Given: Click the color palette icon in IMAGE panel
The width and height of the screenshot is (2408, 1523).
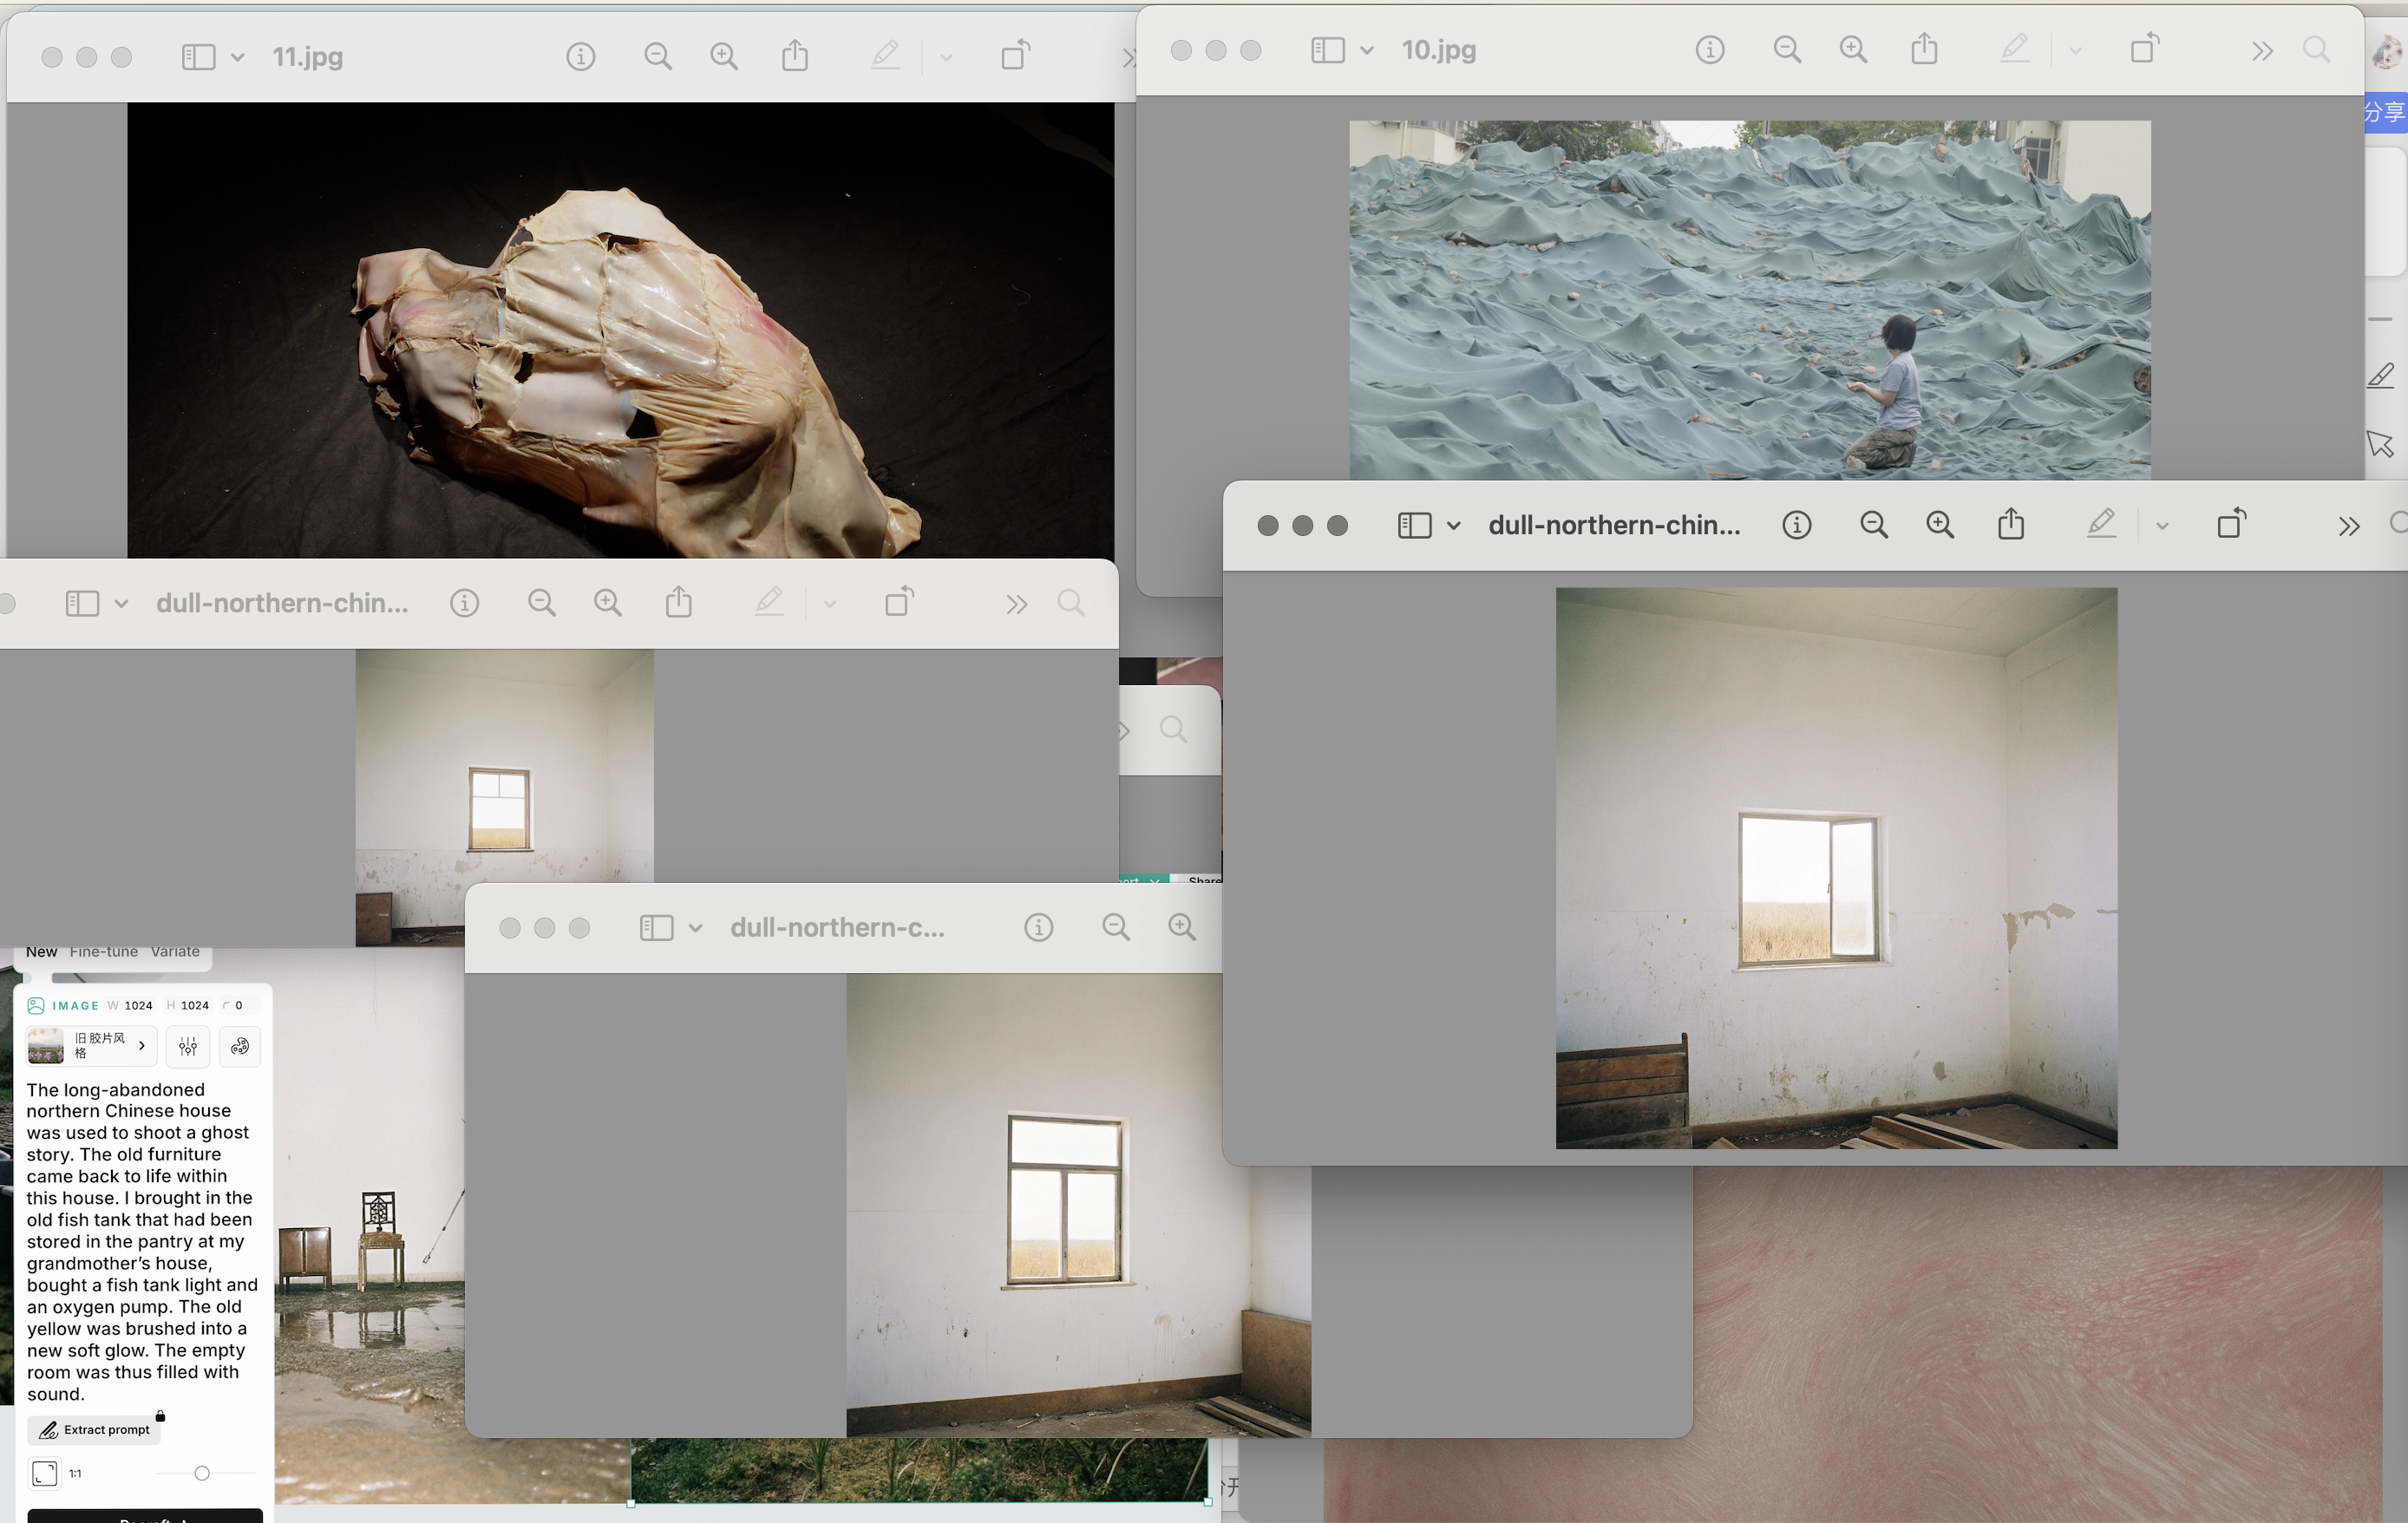Looking at the screenshot, I should click(x=240, y=1046).
